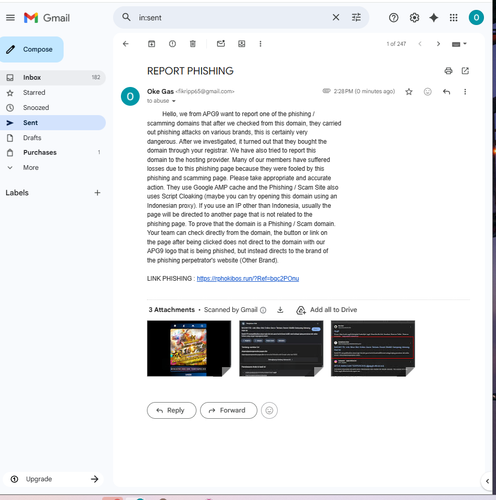Viewport: 496px width, 500px height.
Task: Click the Labels heading
Action: point(17,193)
